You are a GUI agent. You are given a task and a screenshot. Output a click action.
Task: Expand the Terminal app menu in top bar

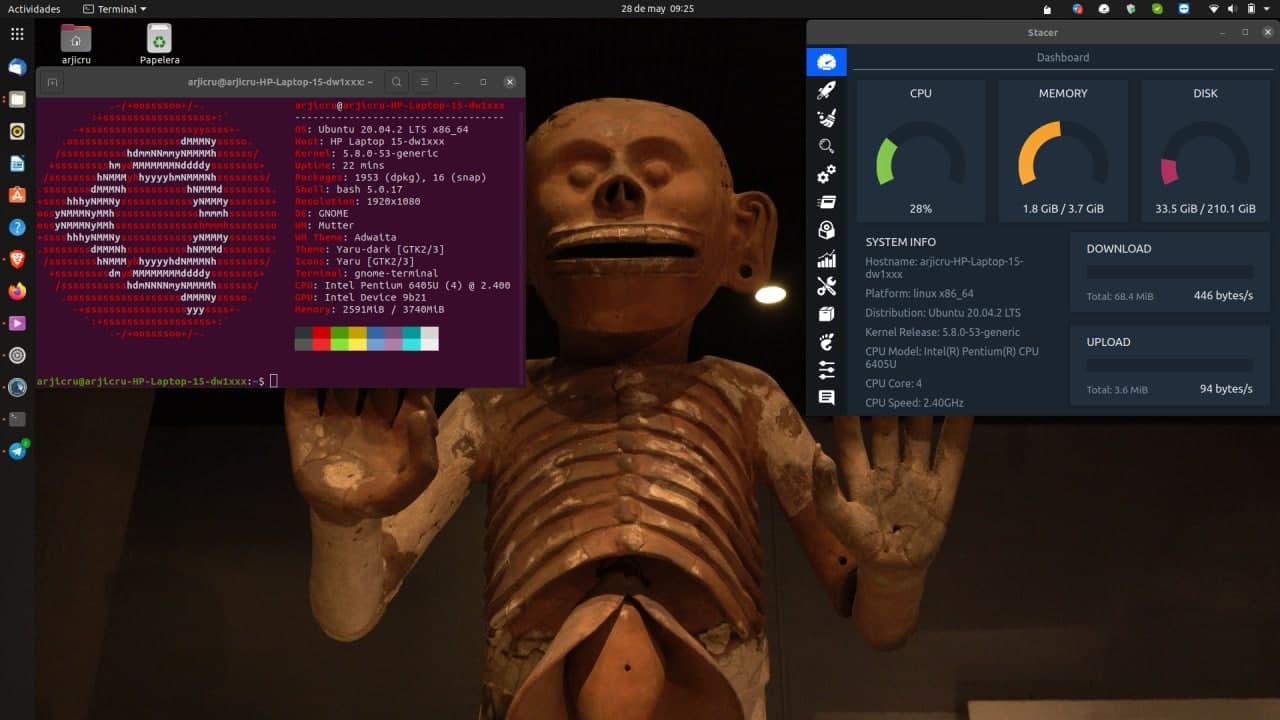[x=115, y=9]
